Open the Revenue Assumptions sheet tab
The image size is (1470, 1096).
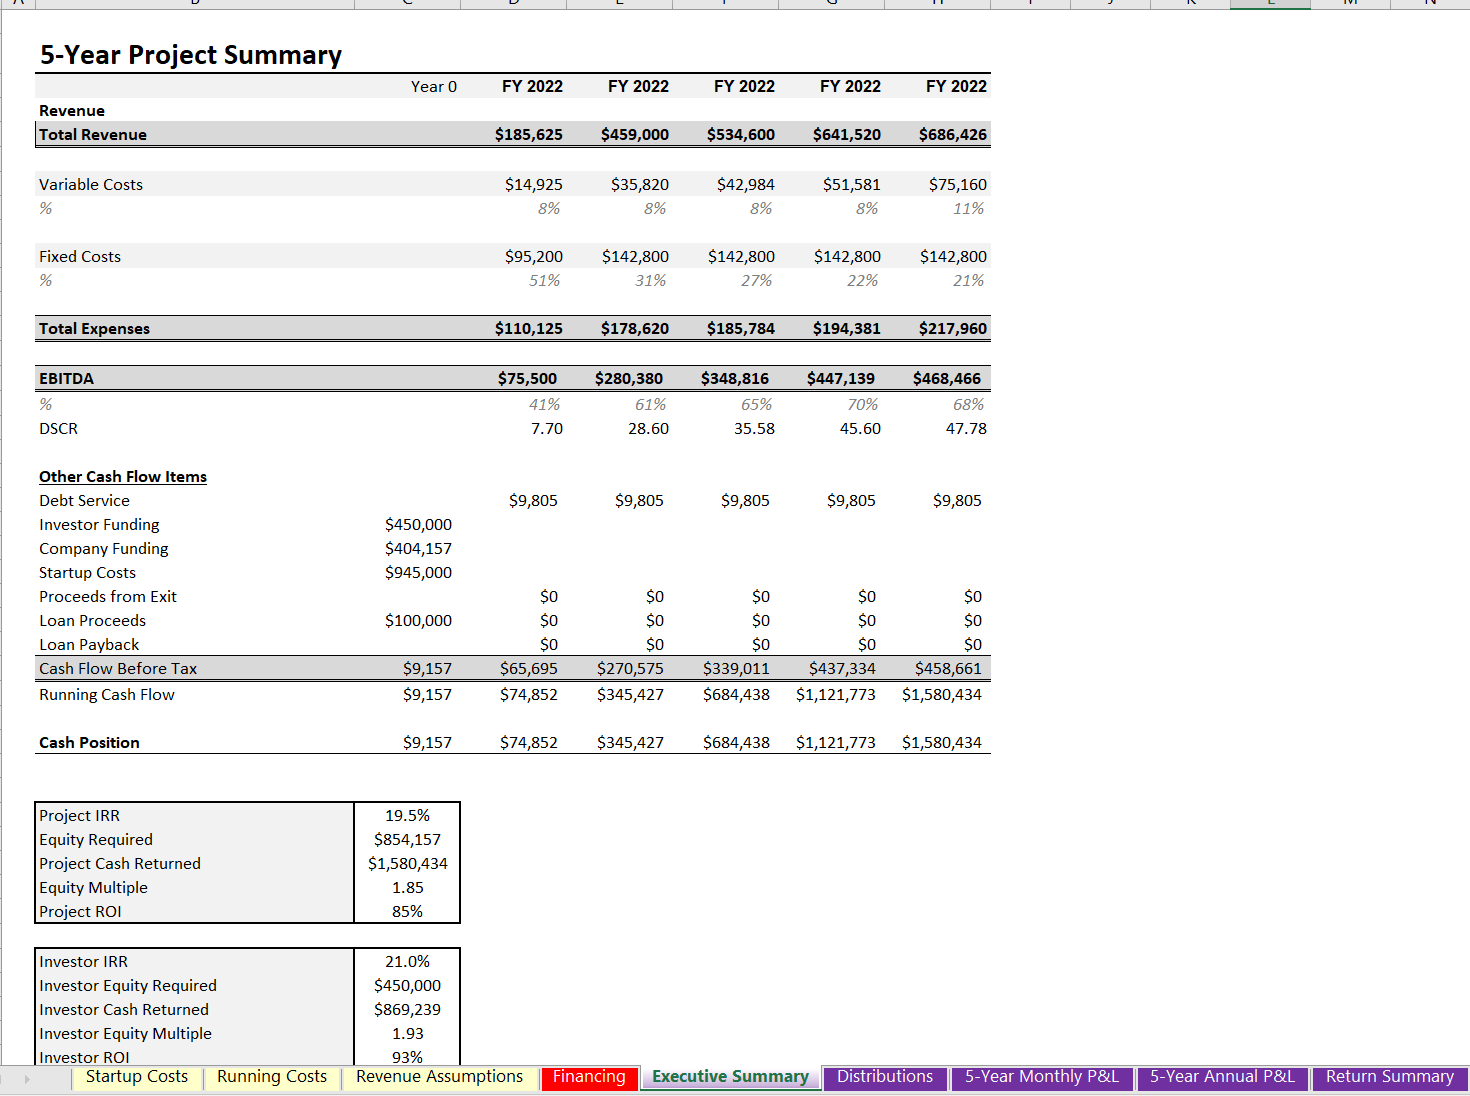[x=439, y=1077]
